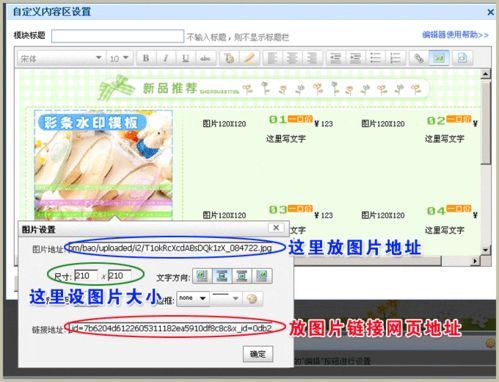The width and height of the screenshot is (499, 382).
Task: Select second text-direction alignment icon in 图片设置
Action: tap(222, 276)
